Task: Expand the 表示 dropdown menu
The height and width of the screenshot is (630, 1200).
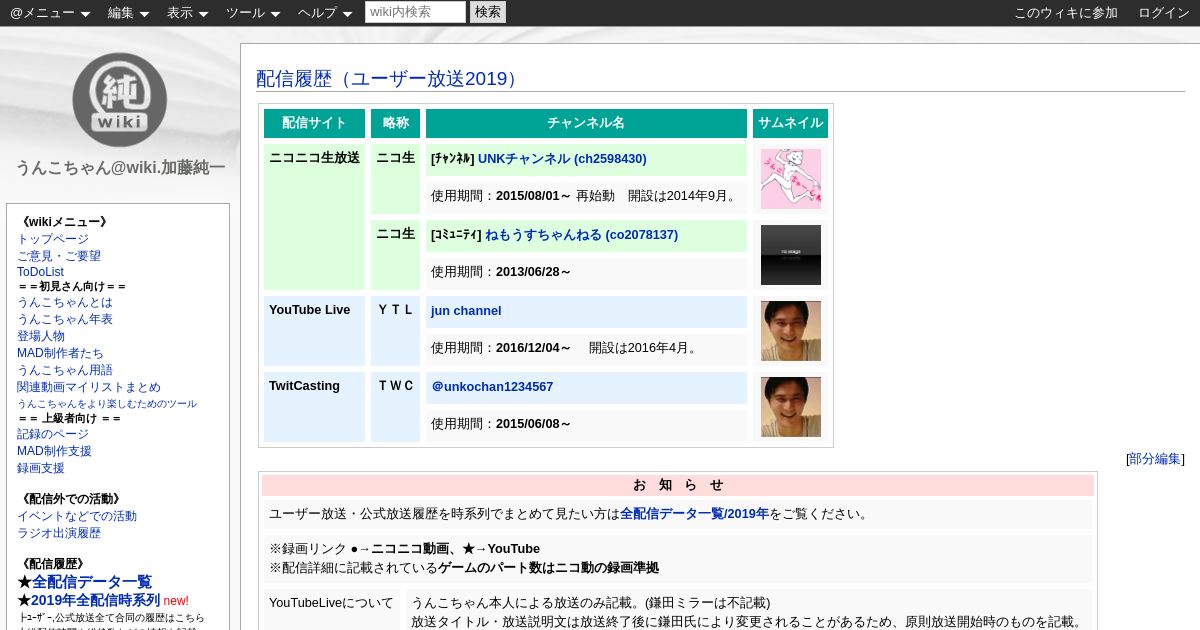Action: coord(187,13)
